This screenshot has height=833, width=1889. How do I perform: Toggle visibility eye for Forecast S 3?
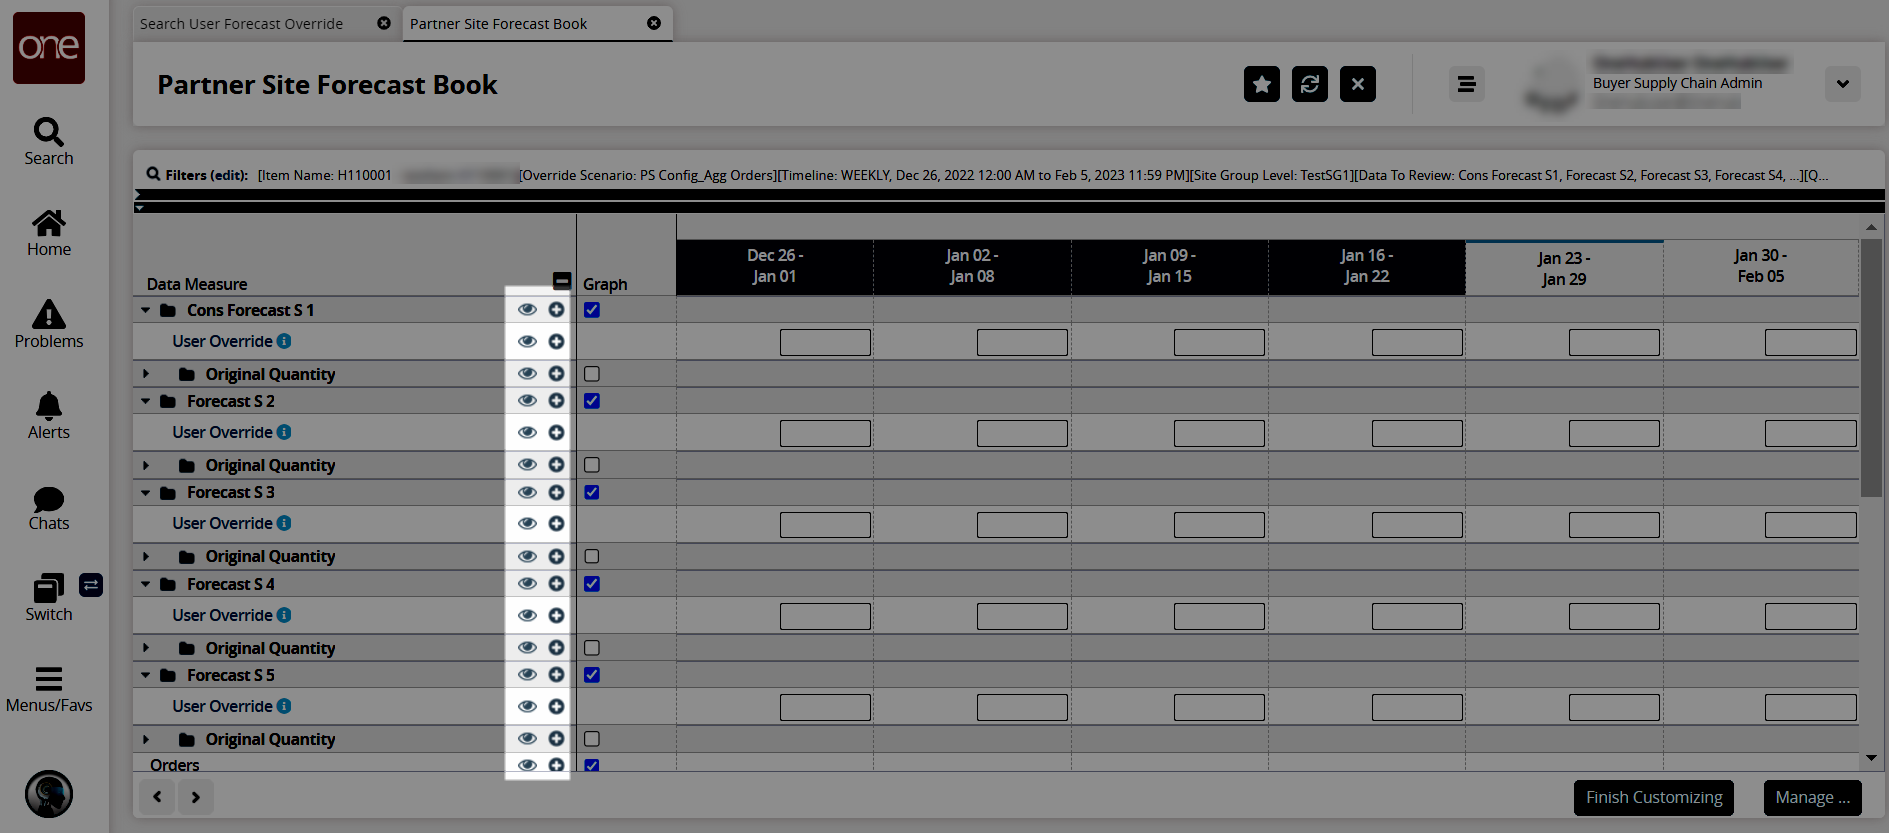[x=527, y=492]
